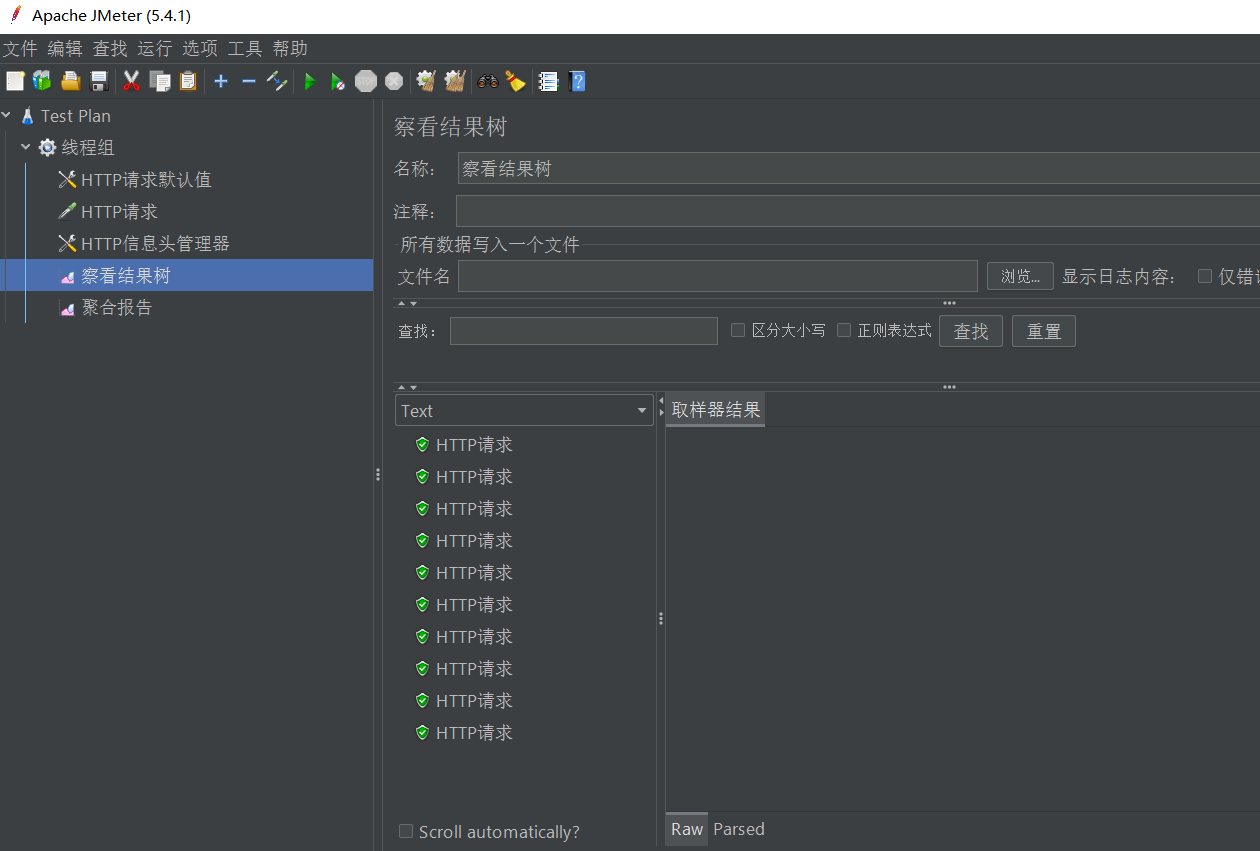The height and width of the screenshot is (851, 1260).
Task: Switch to the Raw tab
Action: pos(687,829)
